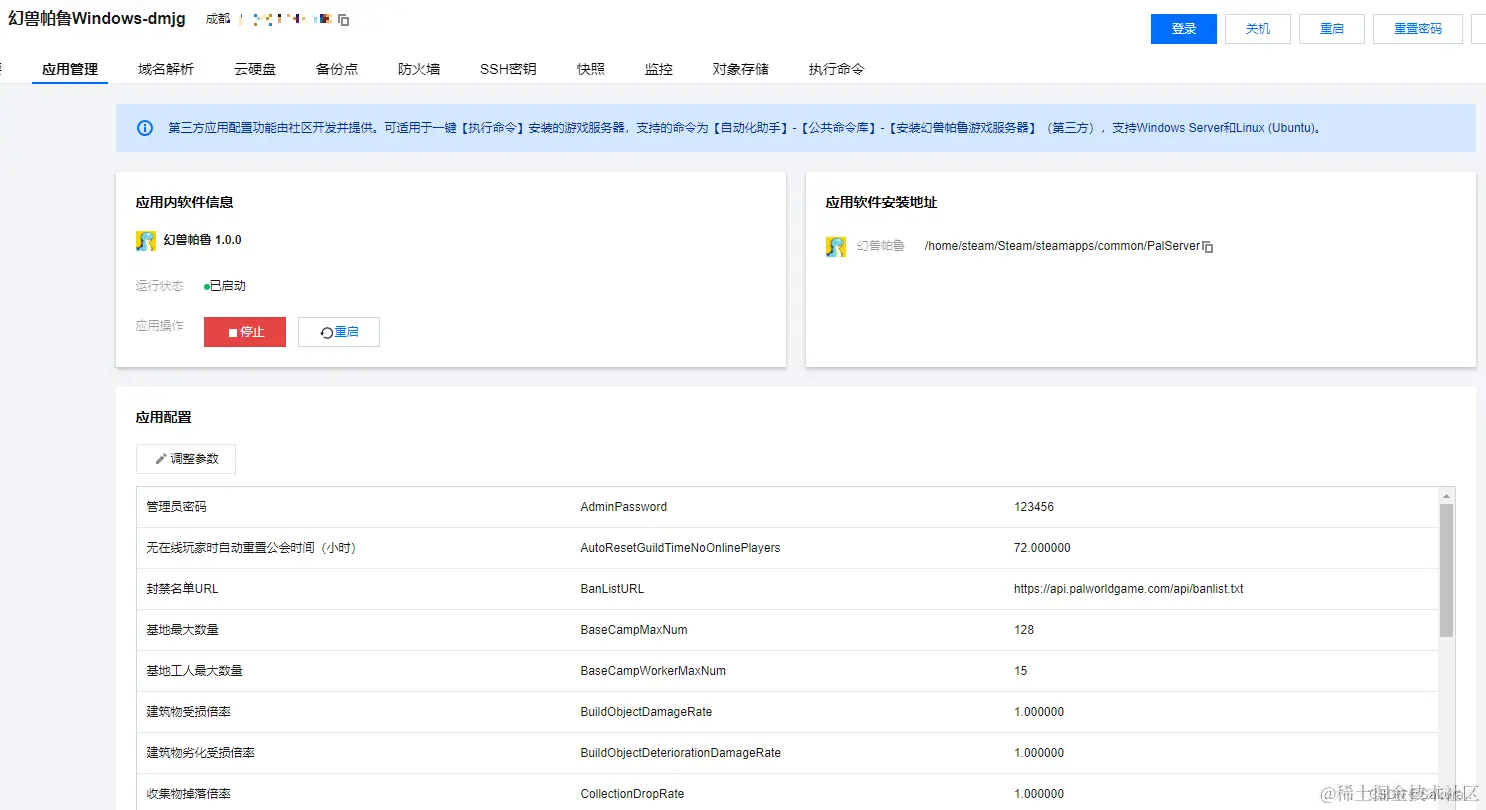The width and height of the screenshot is (1486, 810).
Task: Open the 快照 tab
Action: [591, 69]
